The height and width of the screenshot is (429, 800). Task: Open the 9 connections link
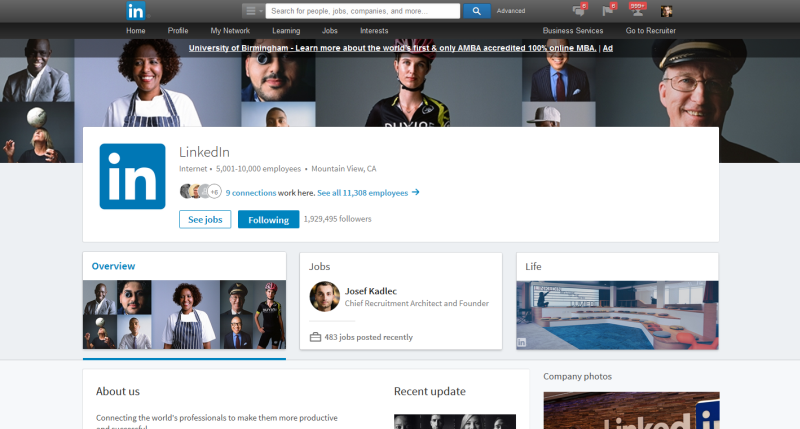point(251,193)
